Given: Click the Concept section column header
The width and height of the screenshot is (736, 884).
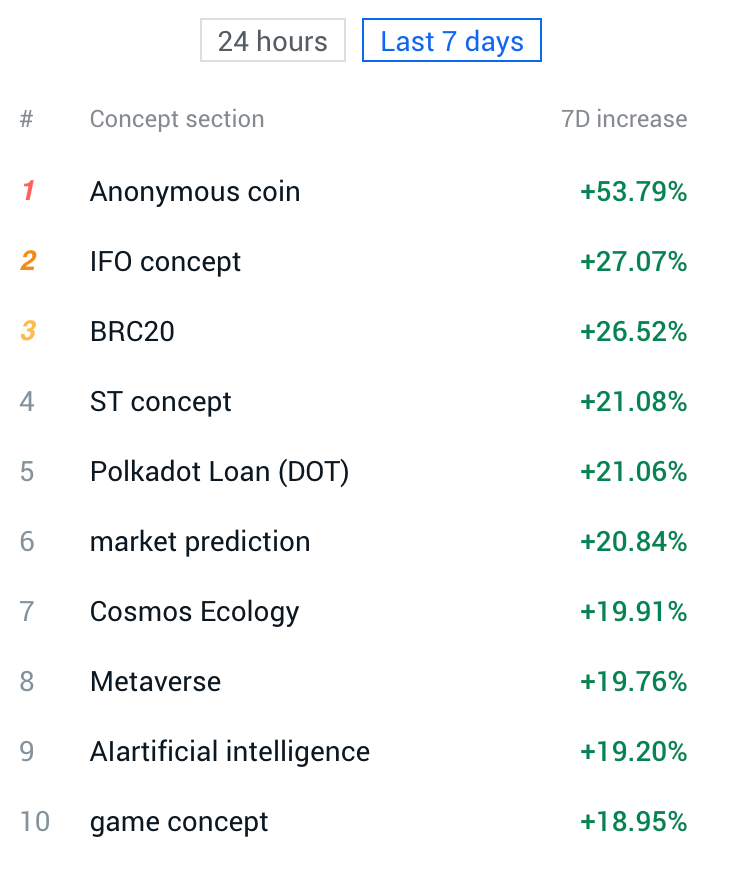Looking at the screenshot, I should (177, 119).
